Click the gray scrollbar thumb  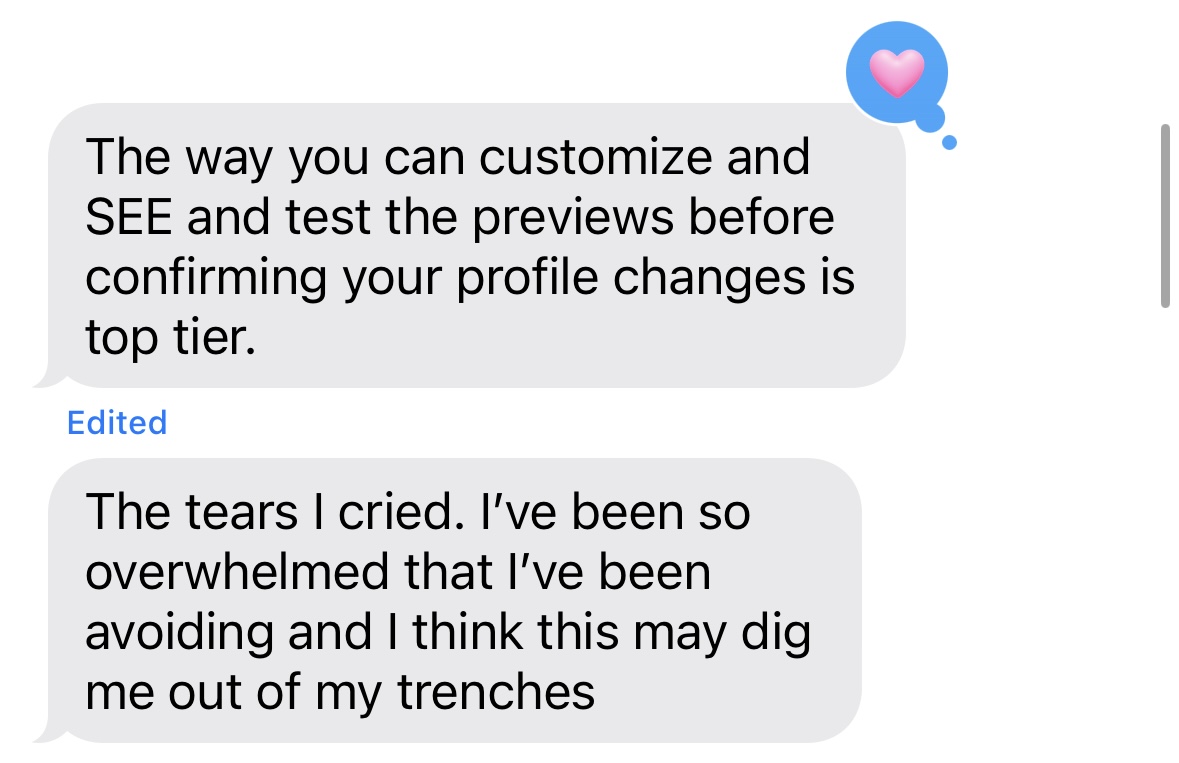[x=1164, y=216]
